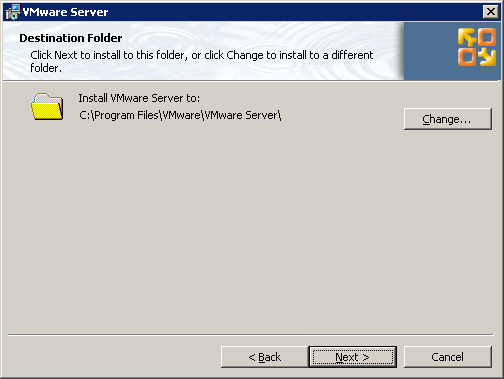The height and width of the screenshot is (379, 504).
Task: Click the C:\Program Files\VMware path text
Action: tap(180, 115)
